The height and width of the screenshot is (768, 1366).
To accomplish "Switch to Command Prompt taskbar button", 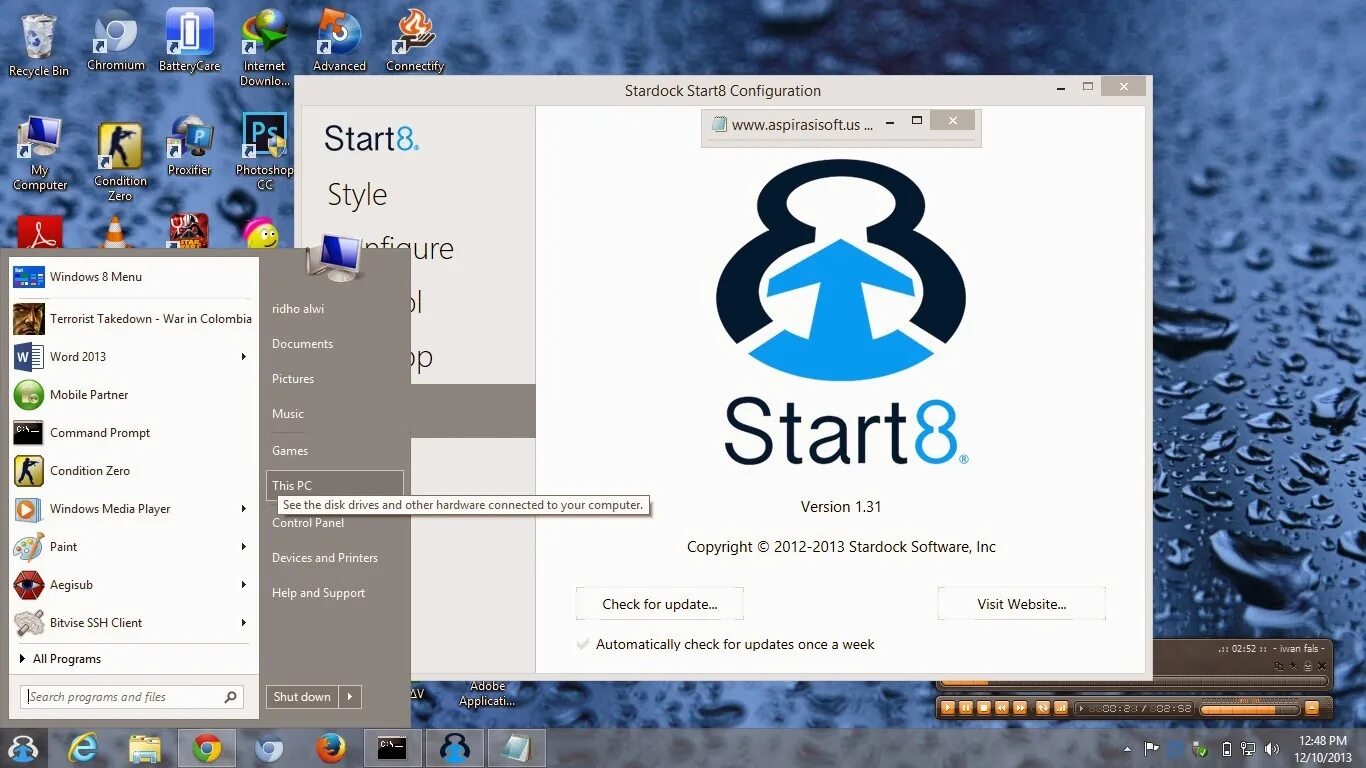I will tap(392, 748).
